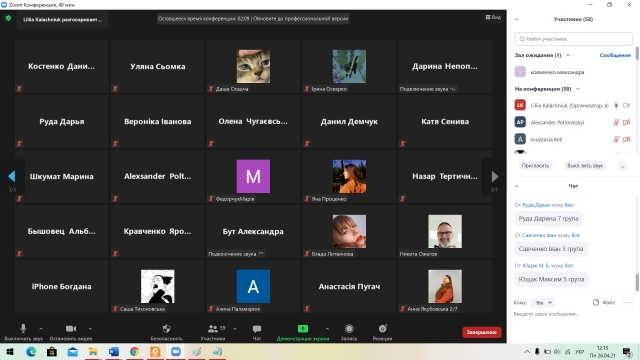End the meeting with the red button

tap(482, 332)
